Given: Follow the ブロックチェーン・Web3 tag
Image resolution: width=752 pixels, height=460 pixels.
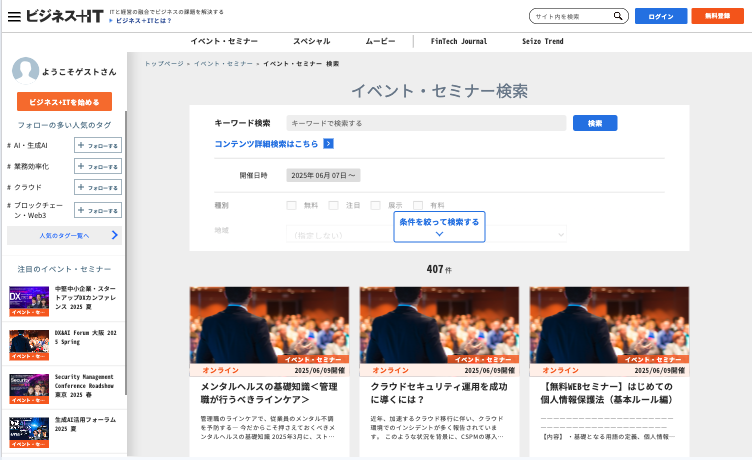Looking at the screenshot, I should (98, 210).
